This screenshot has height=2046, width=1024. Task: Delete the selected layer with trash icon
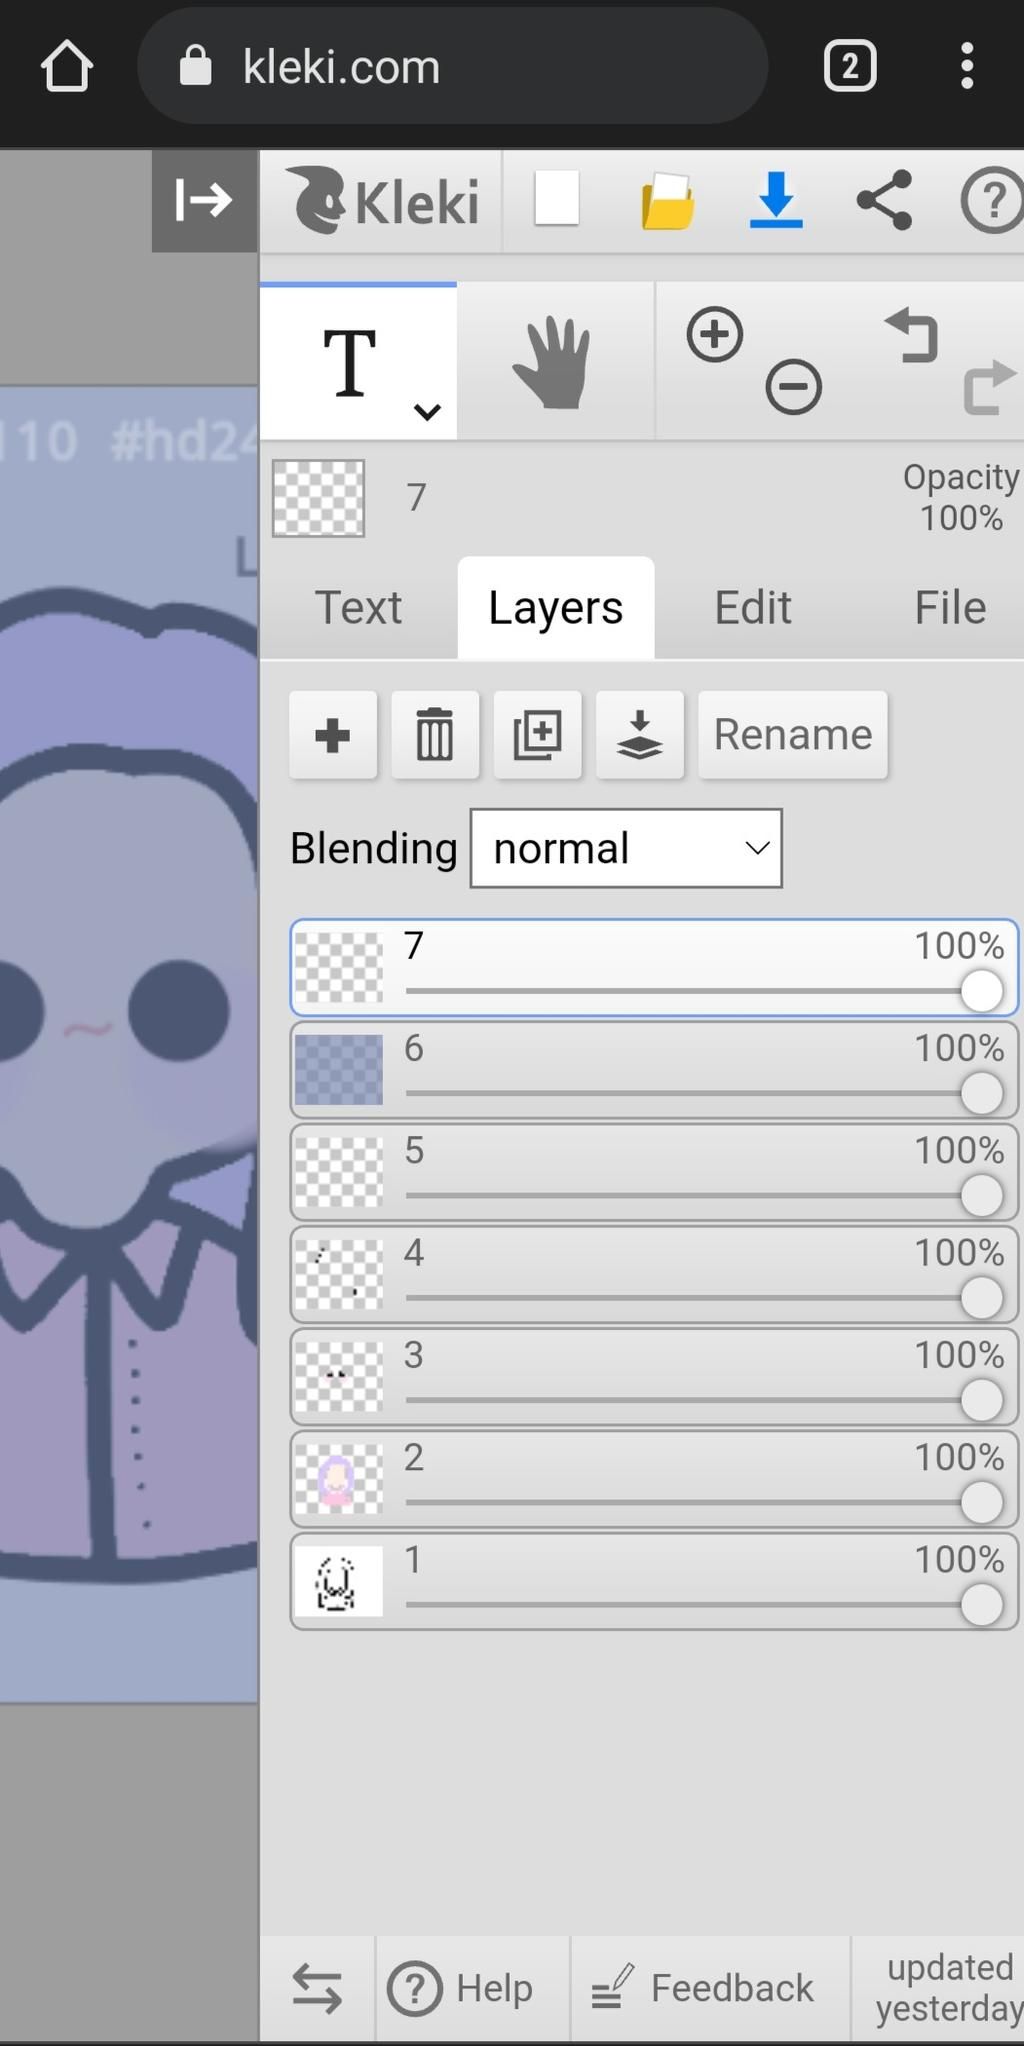(435, 735)
